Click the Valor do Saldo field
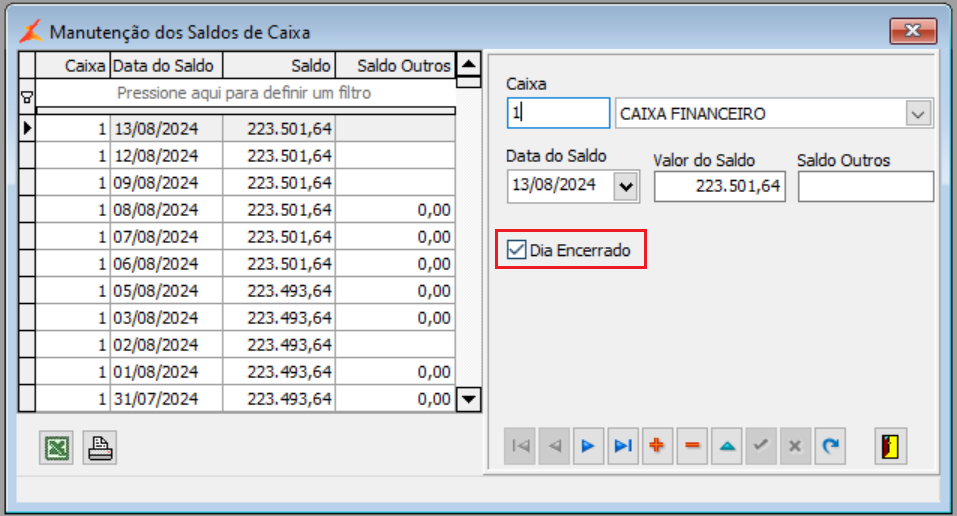 720,186
